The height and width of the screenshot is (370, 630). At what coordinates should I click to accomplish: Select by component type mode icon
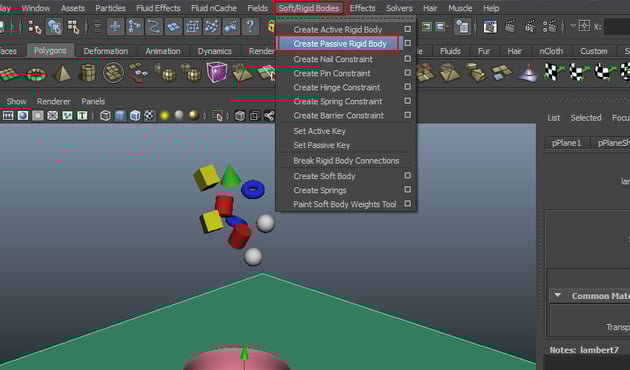tap(73, 27)
